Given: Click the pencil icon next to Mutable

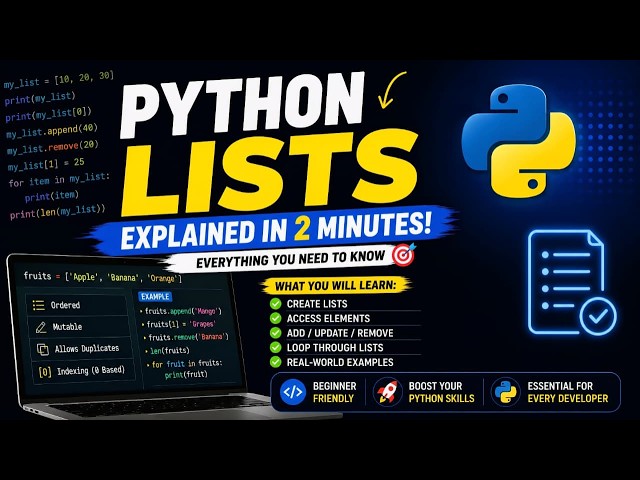Looking at the screenshot, I should 41,327.
